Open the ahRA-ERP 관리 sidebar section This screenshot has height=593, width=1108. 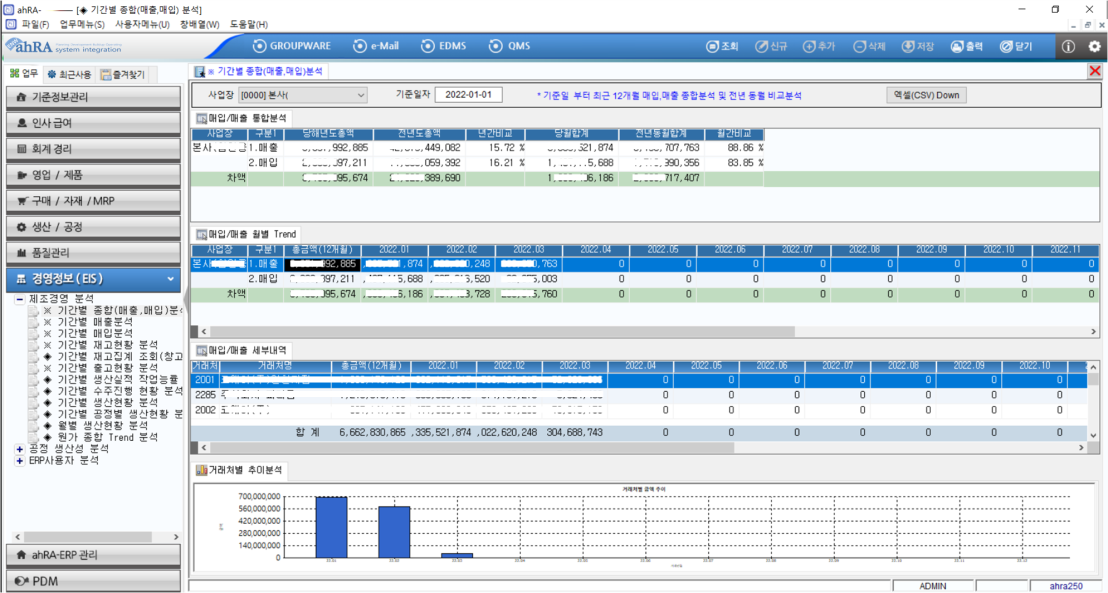93,555
